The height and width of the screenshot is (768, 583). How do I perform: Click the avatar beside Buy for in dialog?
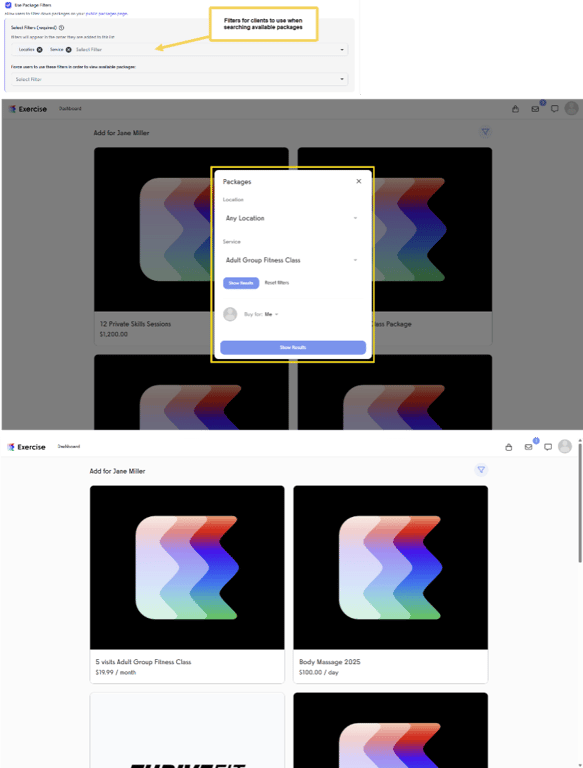pos(230,314)
